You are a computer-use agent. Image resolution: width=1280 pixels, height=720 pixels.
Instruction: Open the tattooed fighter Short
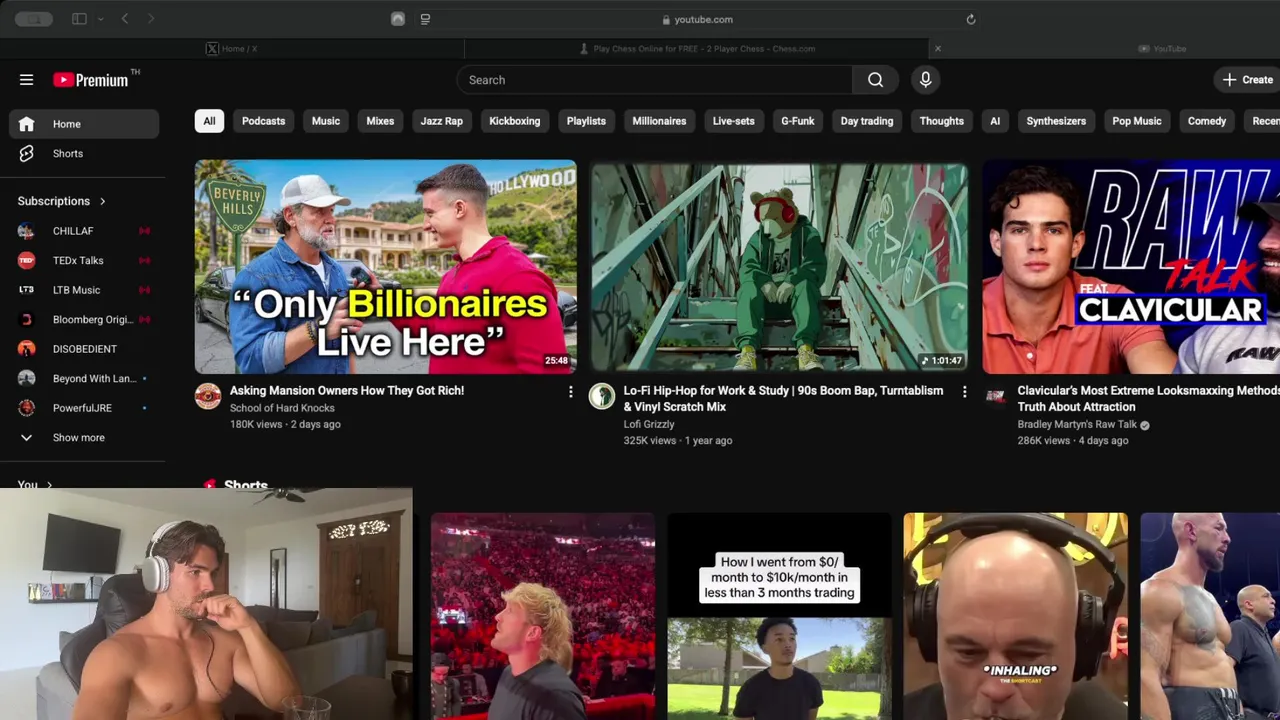(1210, 616)
